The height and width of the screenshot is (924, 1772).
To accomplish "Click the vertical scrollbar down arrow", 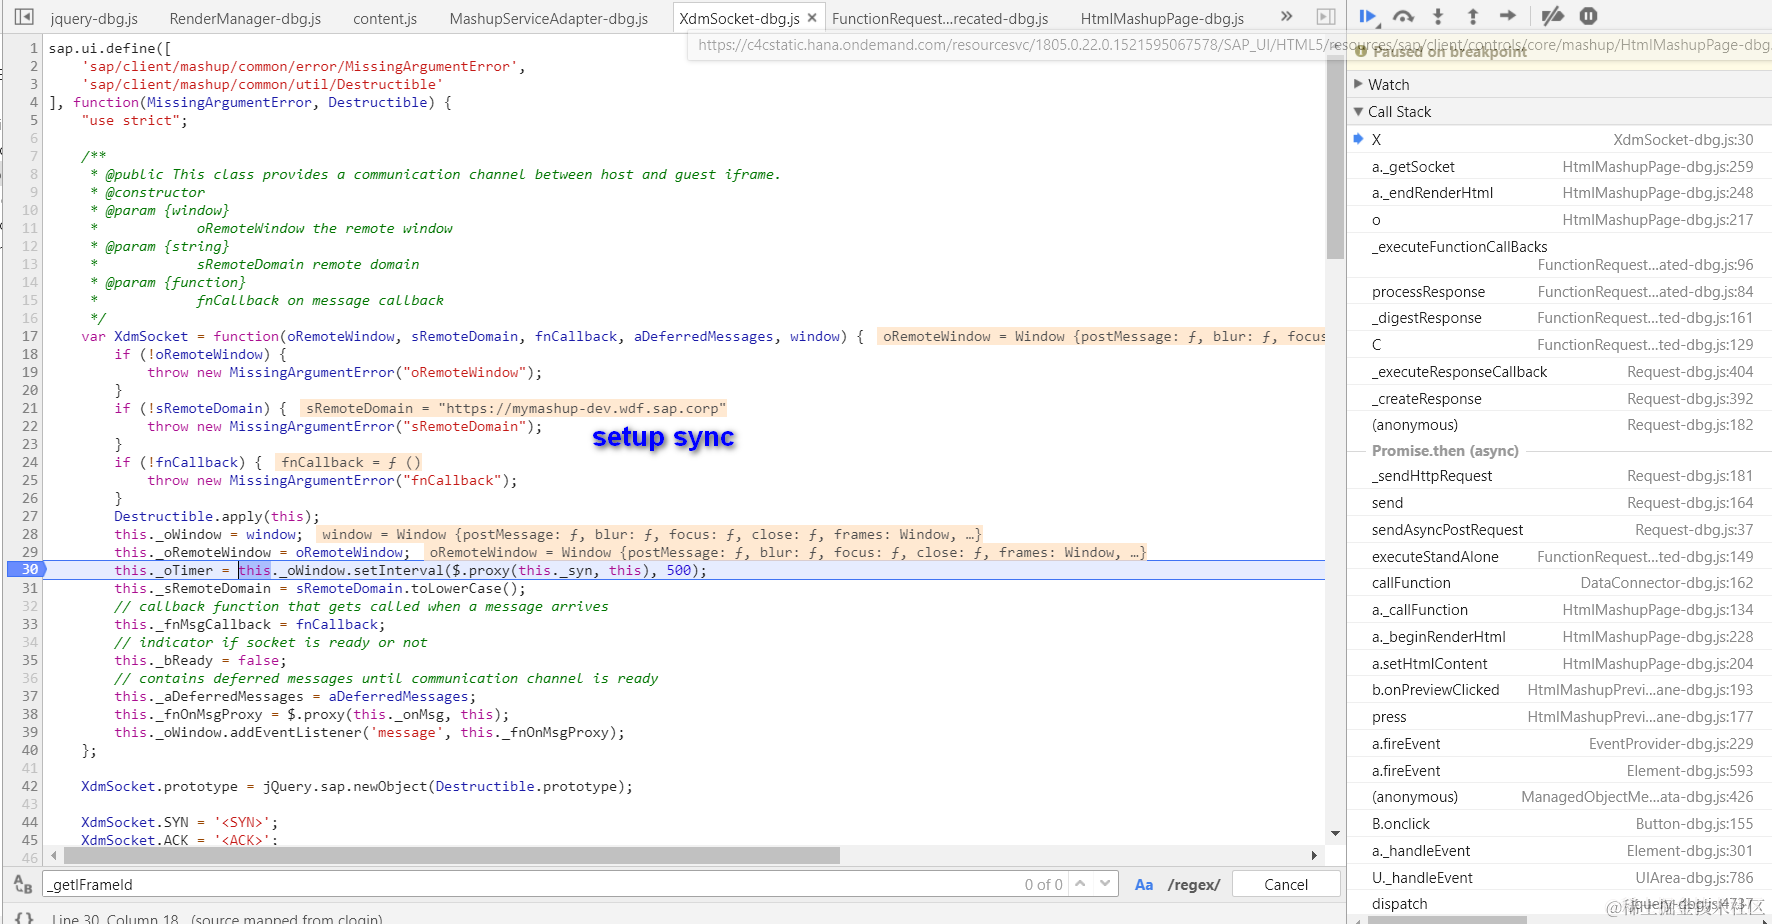I will tap(1335, 834).
